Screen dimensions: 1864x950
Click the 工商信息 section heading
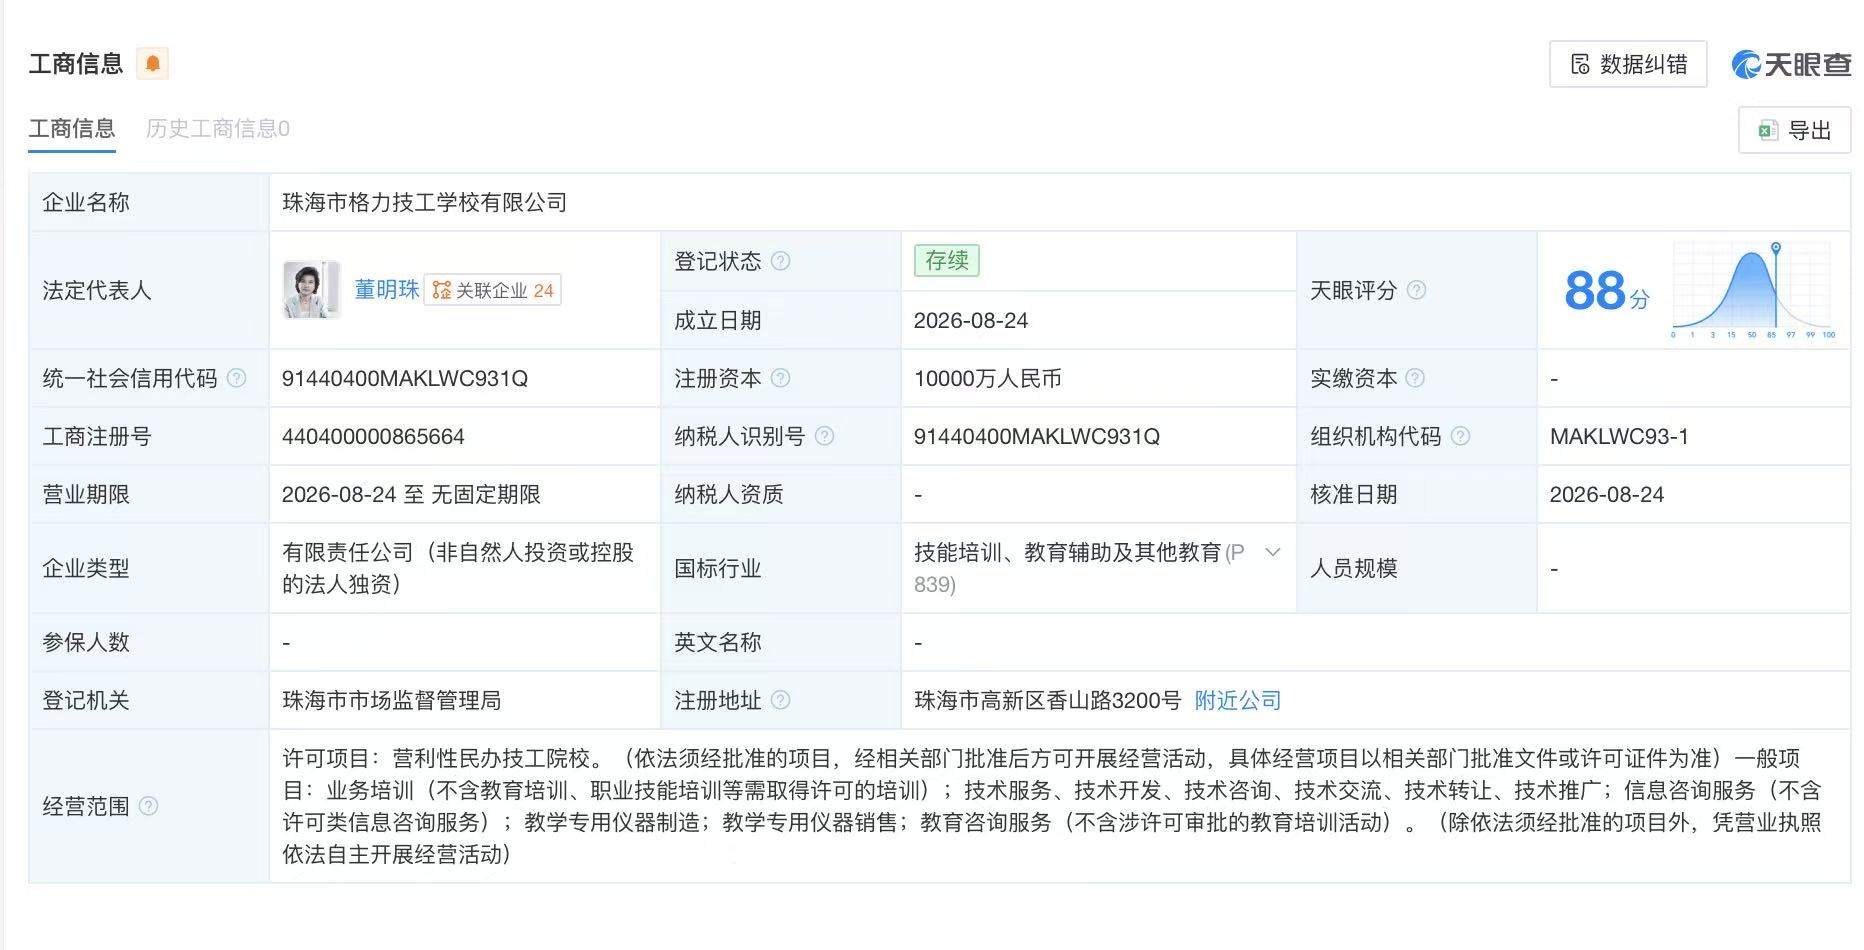point(76,64)
